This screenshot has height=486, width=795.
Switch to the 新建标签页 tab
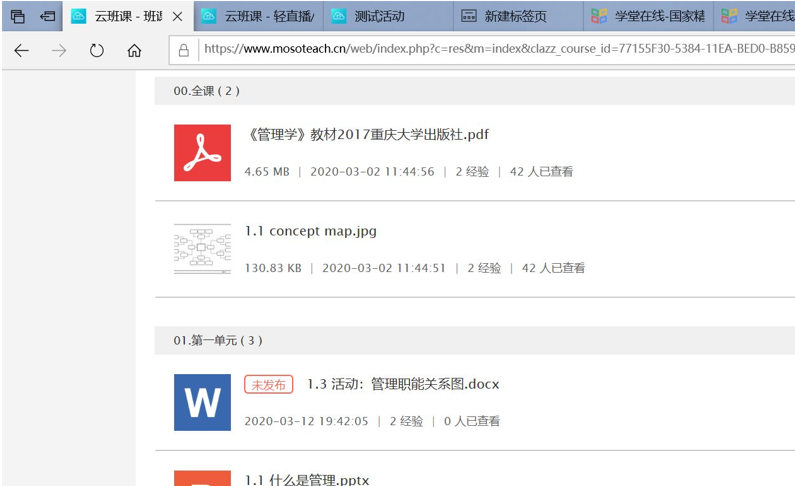click(518, 16)
